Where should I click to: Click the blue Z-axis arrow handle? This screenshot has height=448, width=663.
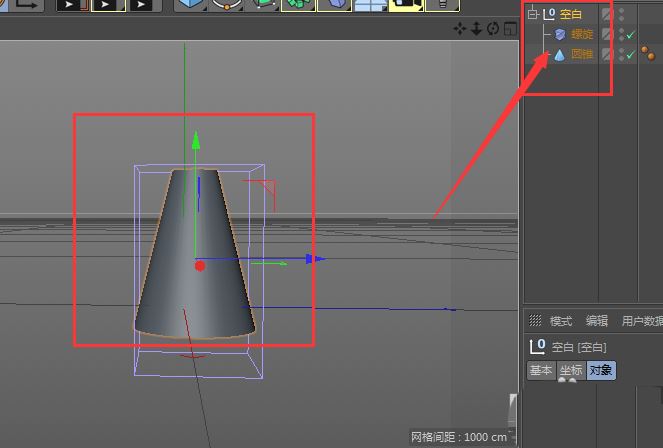315,259
